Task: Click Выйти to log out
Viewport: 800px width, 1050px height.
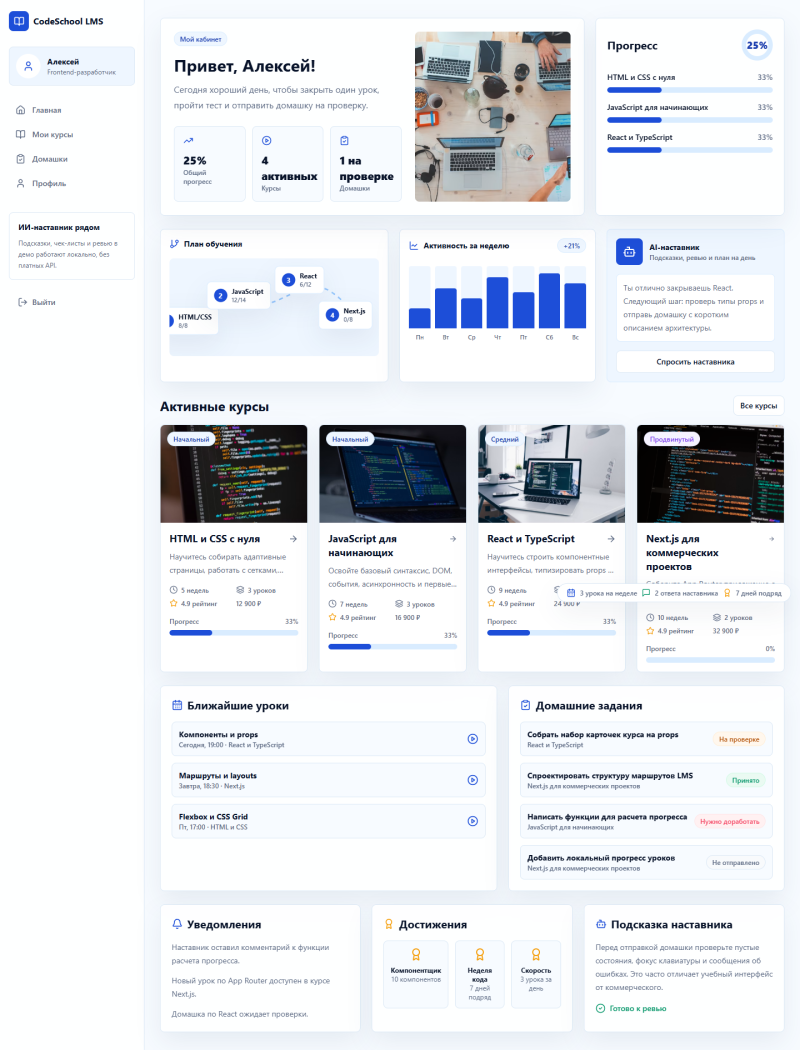Action: click(x=72, y=302)
